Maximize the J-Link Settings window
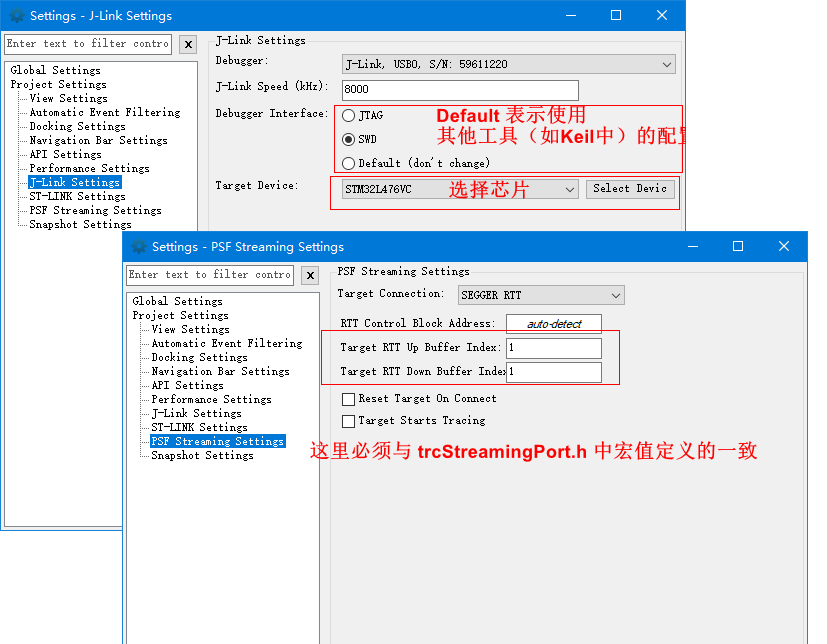The height and width of the screenshot is (644, 827). [616, 15]
